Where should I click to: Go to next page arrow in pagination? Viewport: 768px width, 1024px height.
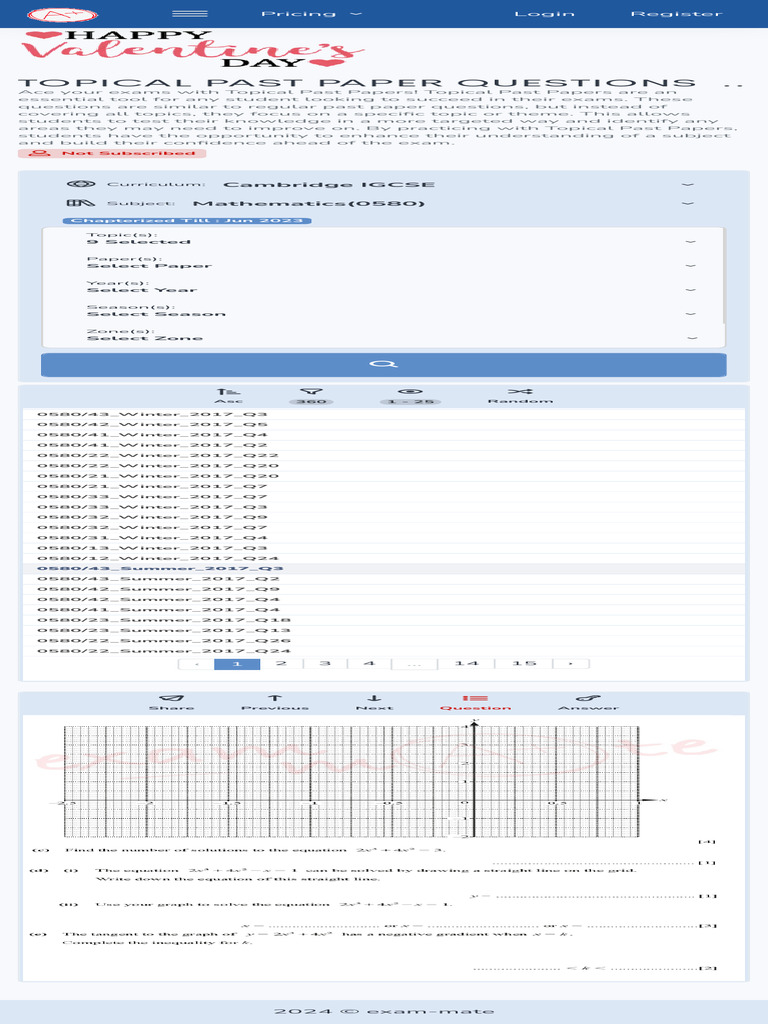[x=571, y=664]
